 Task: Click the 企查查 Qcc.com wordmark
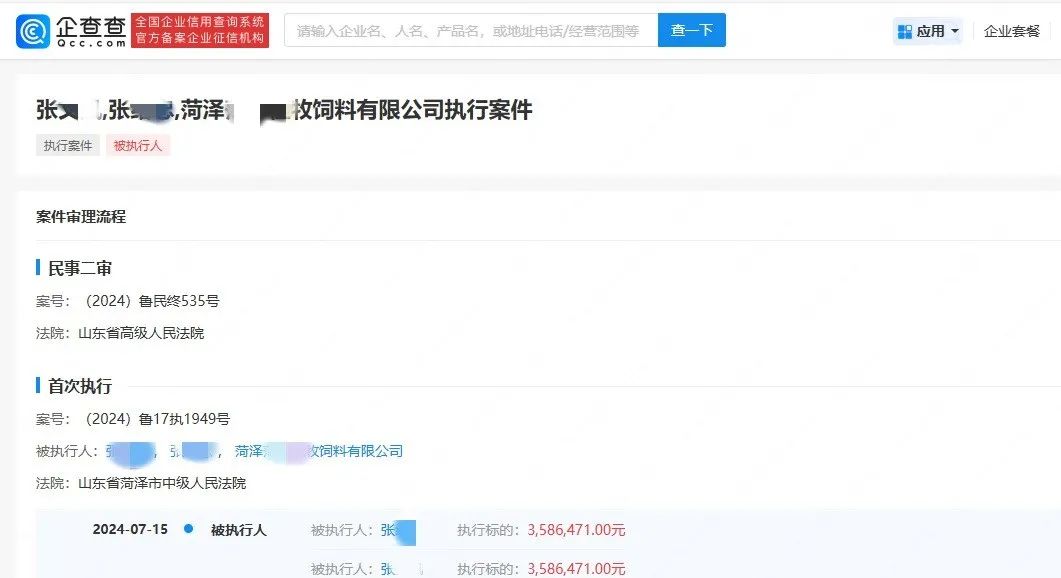click(91, 31)
